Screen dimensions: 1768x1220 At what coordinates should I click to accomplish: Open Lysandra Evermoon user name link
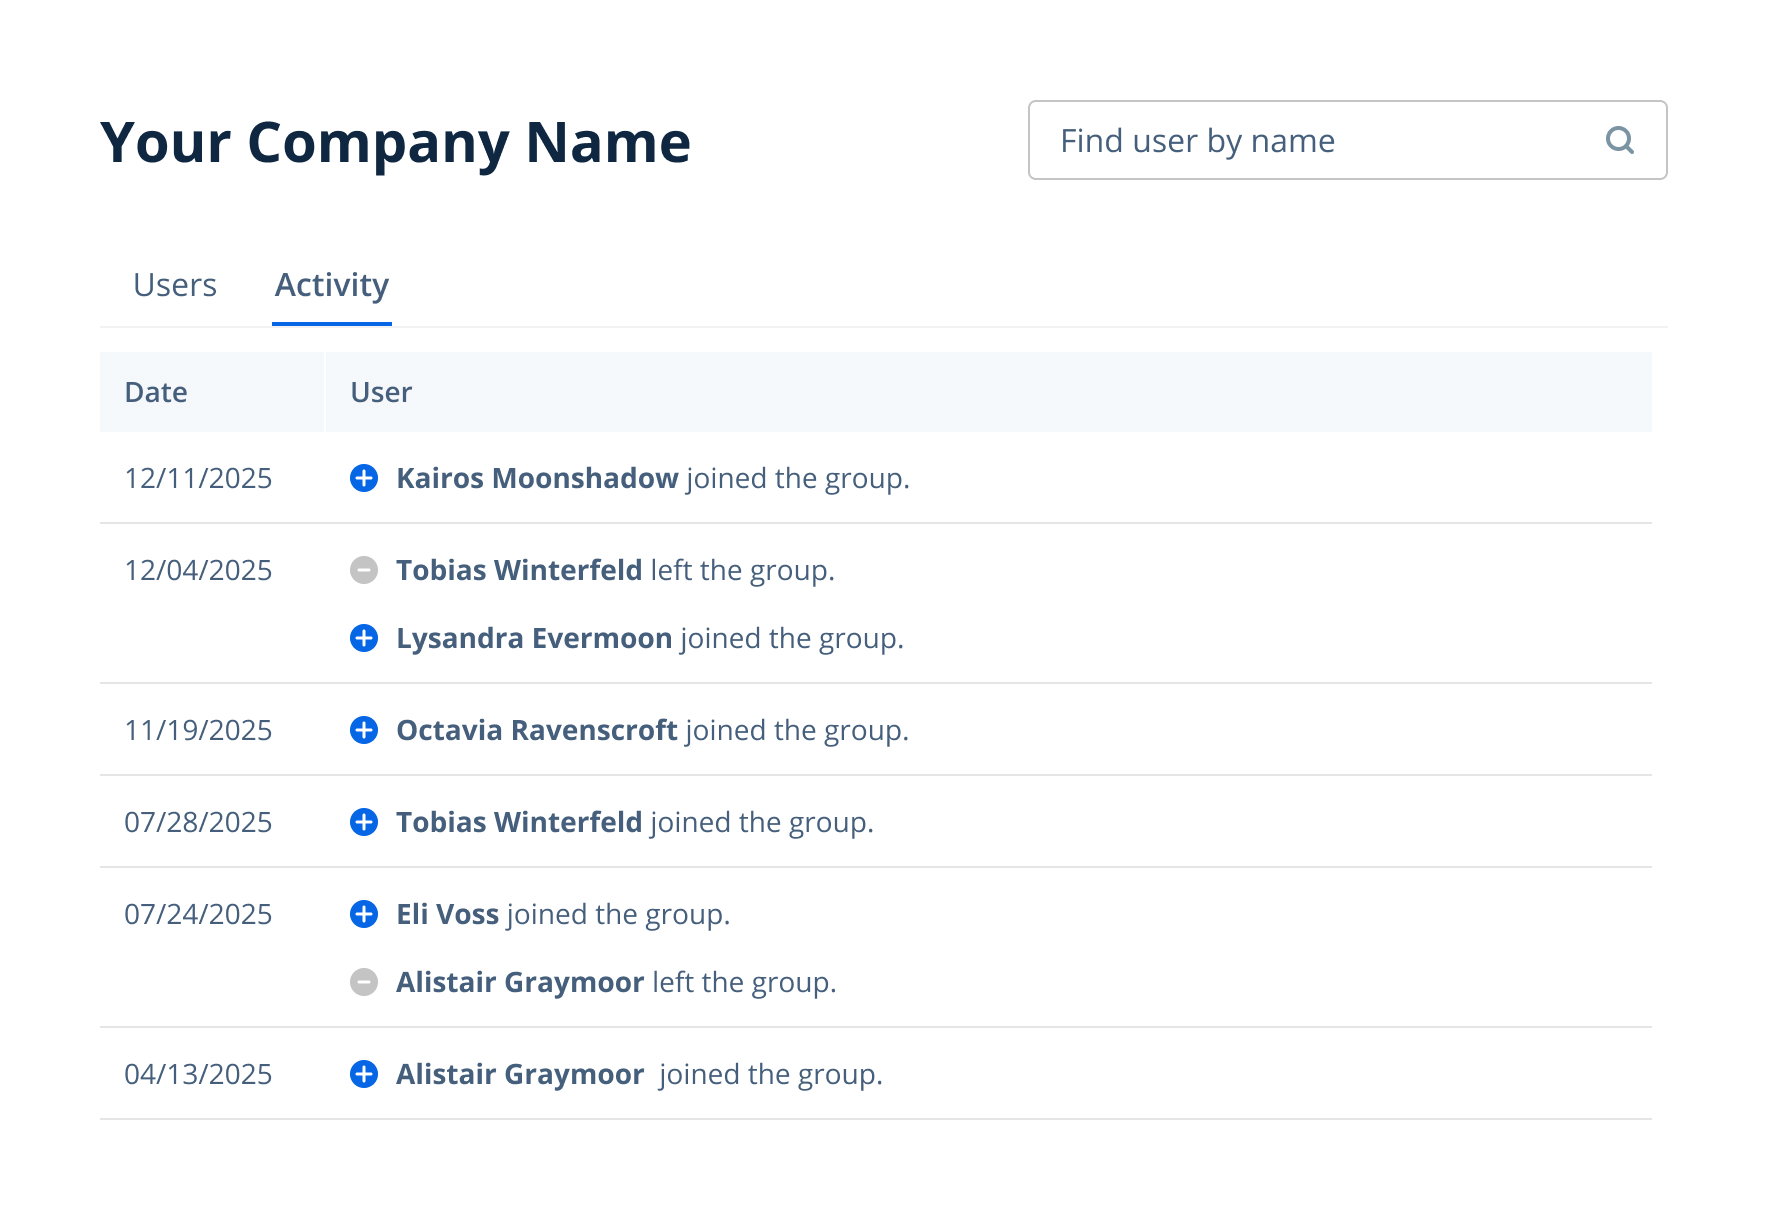click(x=534, y=638)
